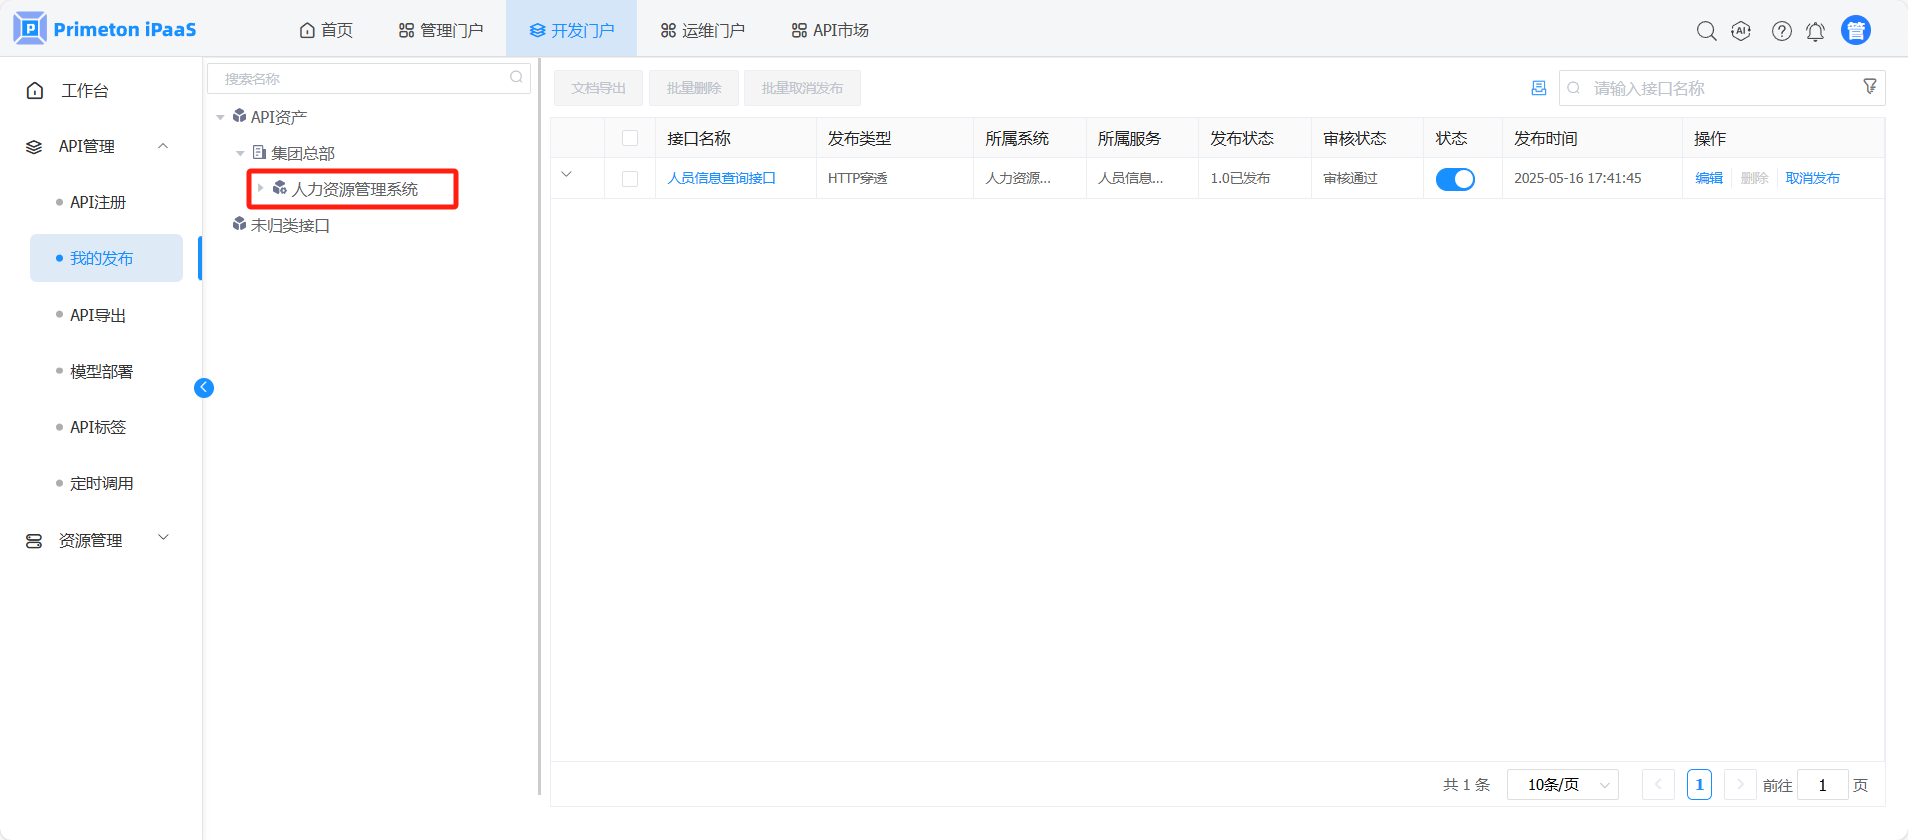
Task: Expand the 人力资源管理系统 tree node
Action: tap(261, 188)
